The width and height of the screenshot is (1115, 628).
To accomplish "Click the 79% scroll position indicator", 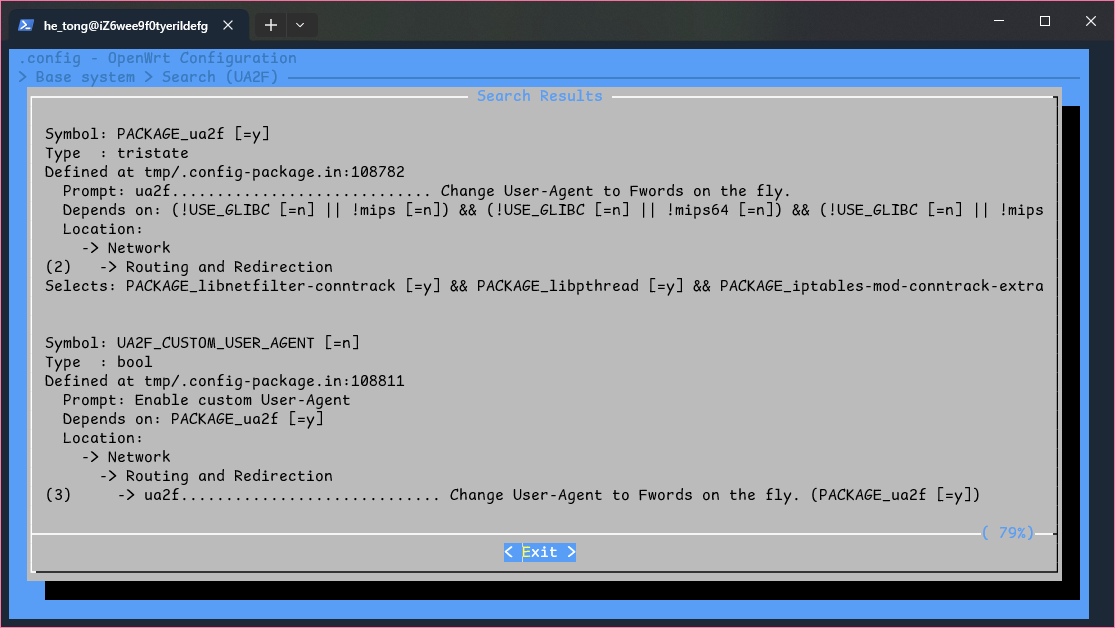I will (x=1007, y=533).
